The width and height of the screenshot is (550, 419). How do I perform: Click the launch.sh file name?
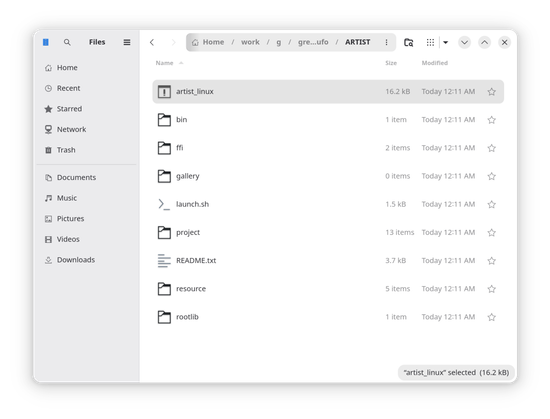pyautogui.click(x=192, y=204)
